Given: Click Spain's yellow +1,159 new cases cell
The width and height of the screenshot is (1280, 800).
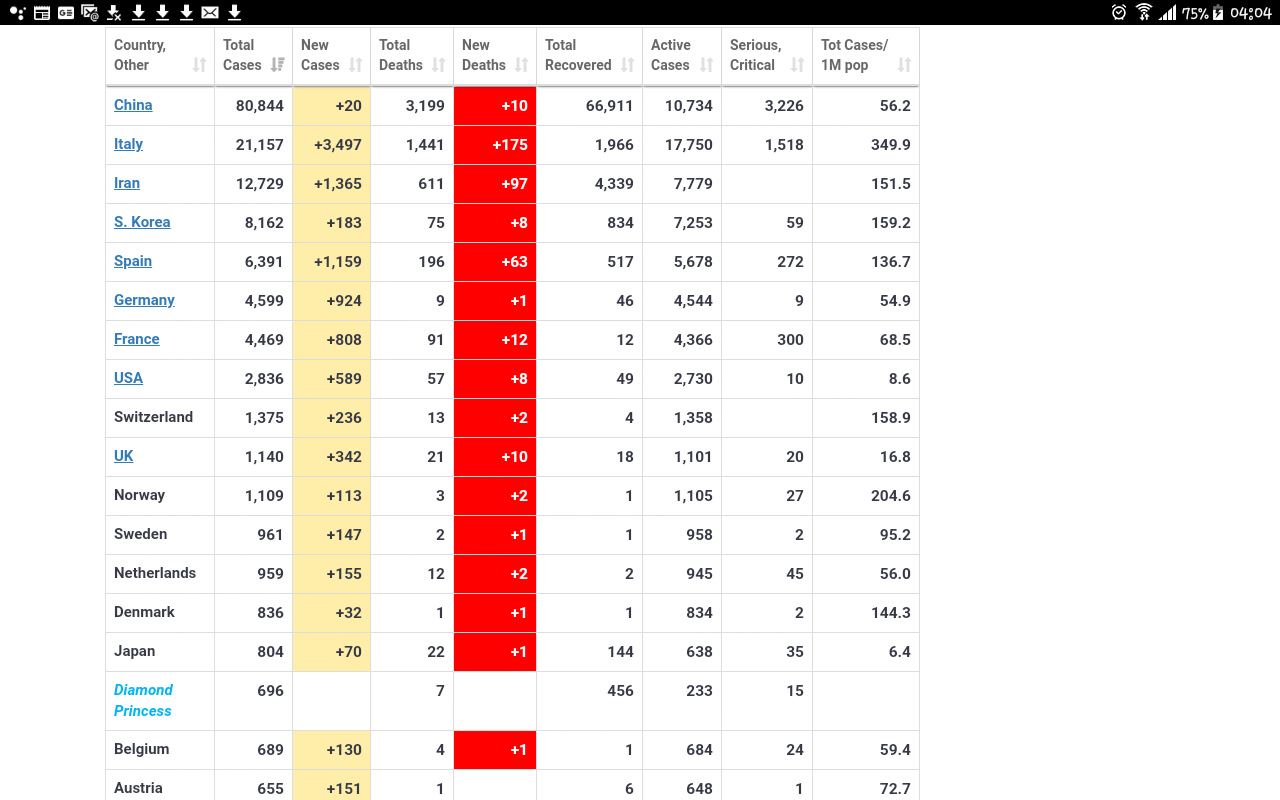Looking at the screenshot, I should click(332, 262).
